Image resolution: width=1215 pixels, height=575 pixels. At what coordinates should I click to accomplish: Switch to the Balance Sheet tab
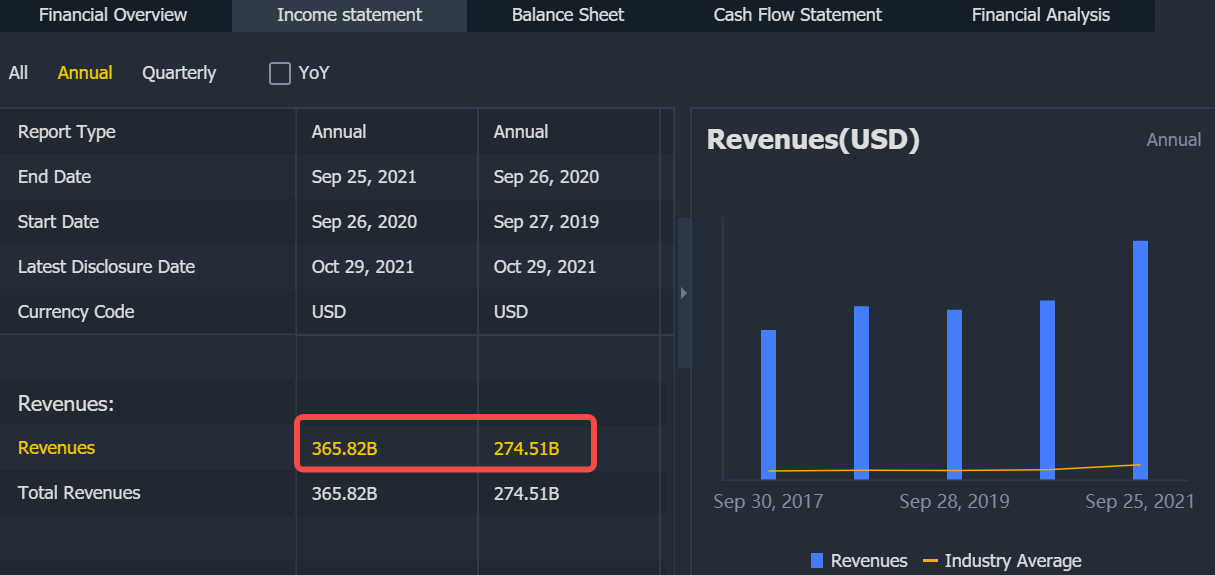point(567,15)
